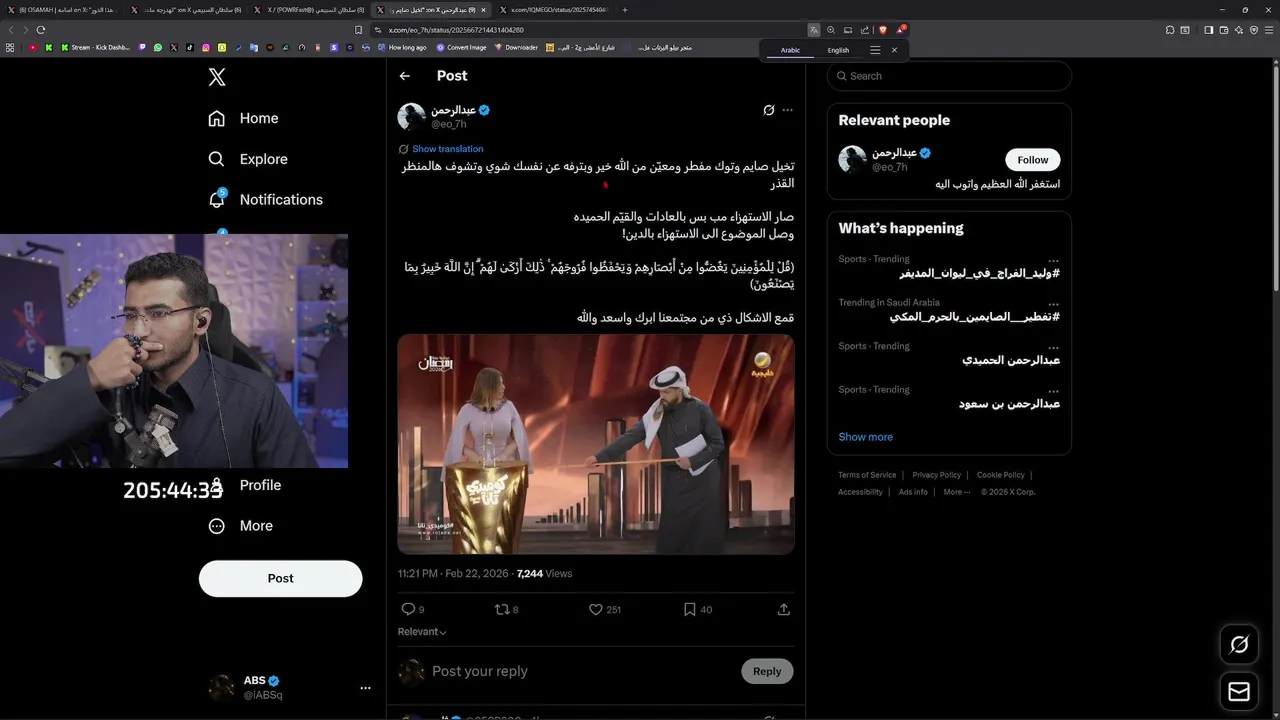Reload the page with the refresh button

point(41,30)
